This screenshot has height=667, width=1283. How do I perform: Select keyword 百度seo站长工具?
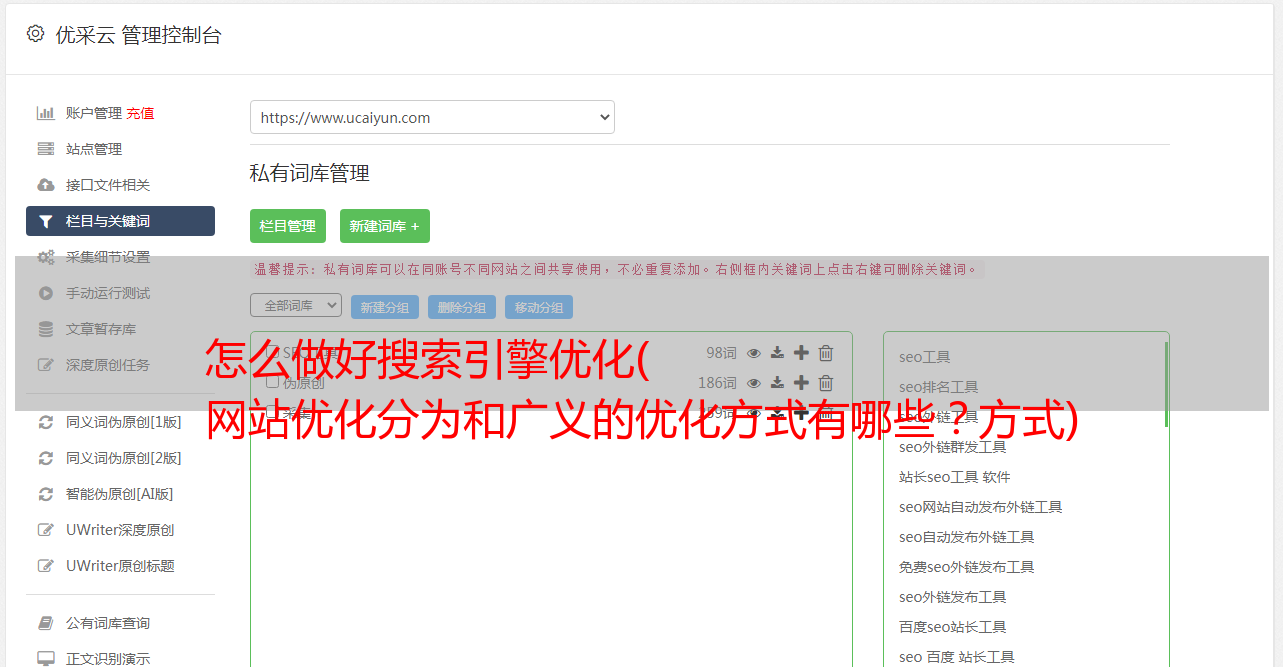[x=953, y=627]
